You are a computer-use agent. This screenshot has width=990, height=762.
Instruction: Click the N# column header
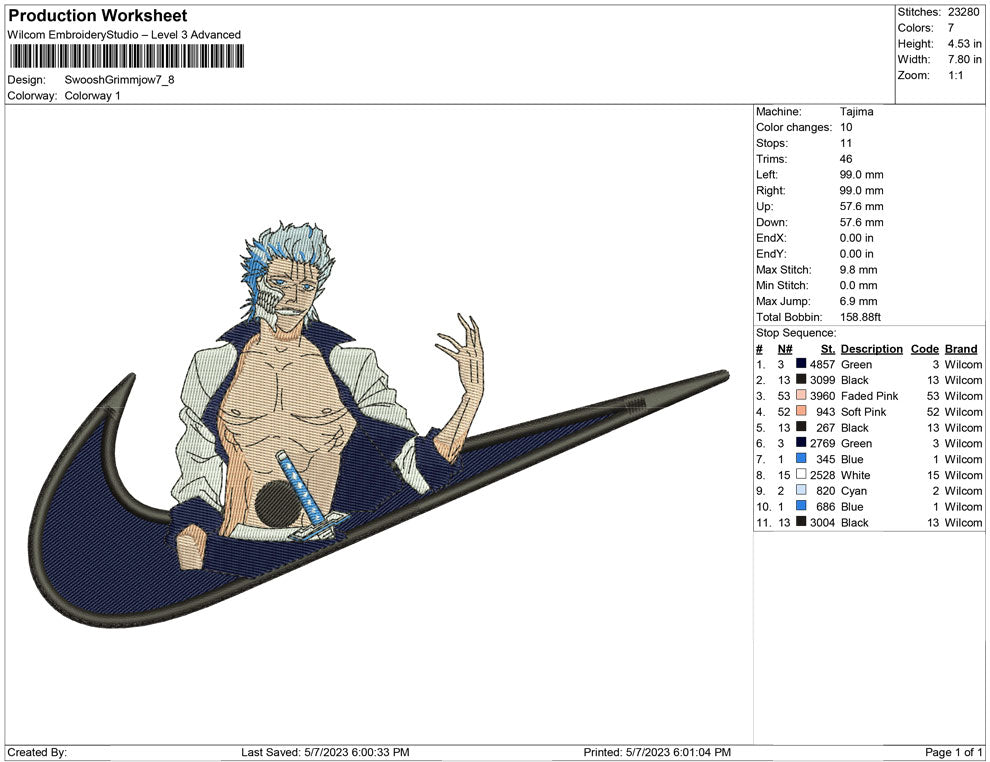(x=785, y=349)
